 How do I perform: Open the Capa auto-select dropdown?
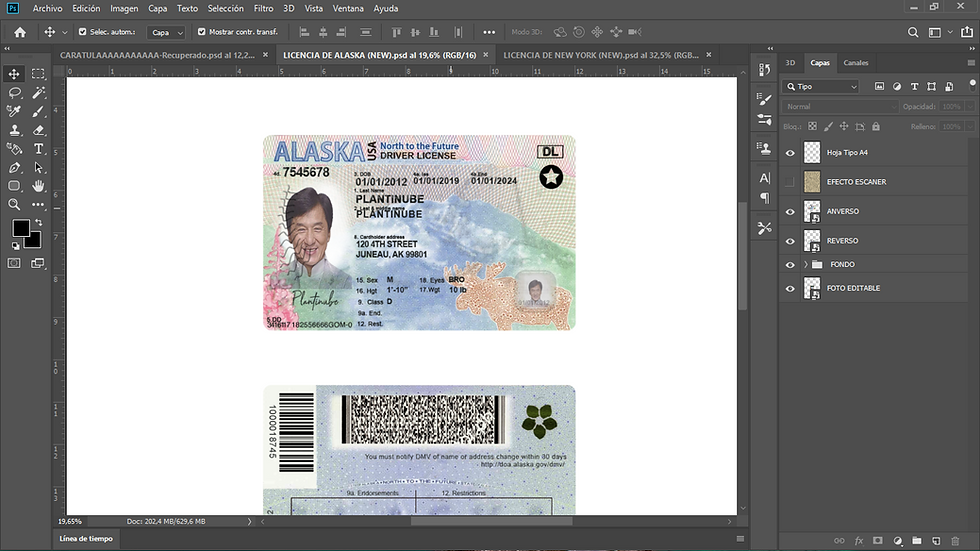click(x=167, y=32)
